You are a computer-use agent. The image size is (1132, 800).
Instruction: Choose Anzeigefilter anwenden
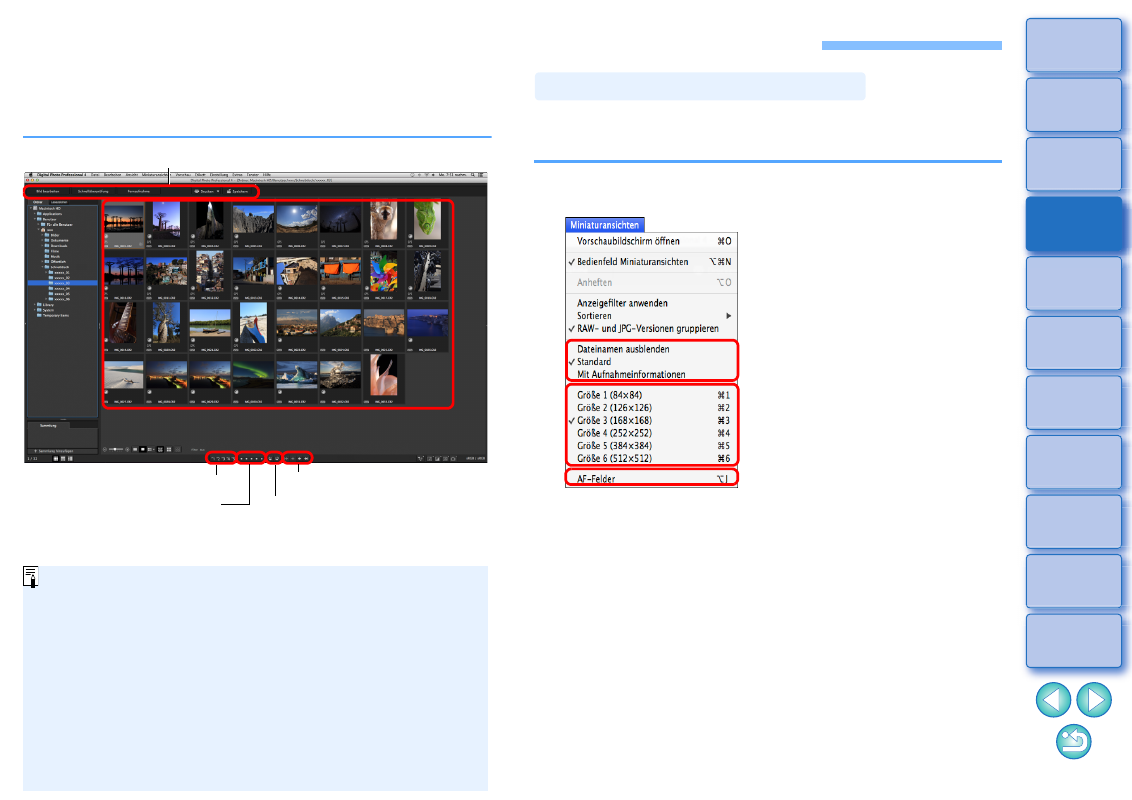pos(651,303)
